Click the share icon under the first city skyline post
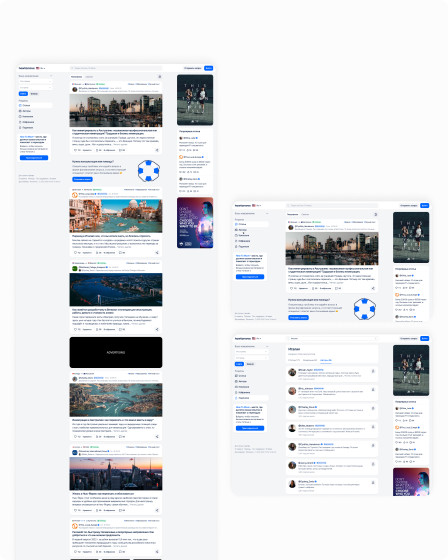Viewport: 448px width, 560px height. [x=157, y=150]
